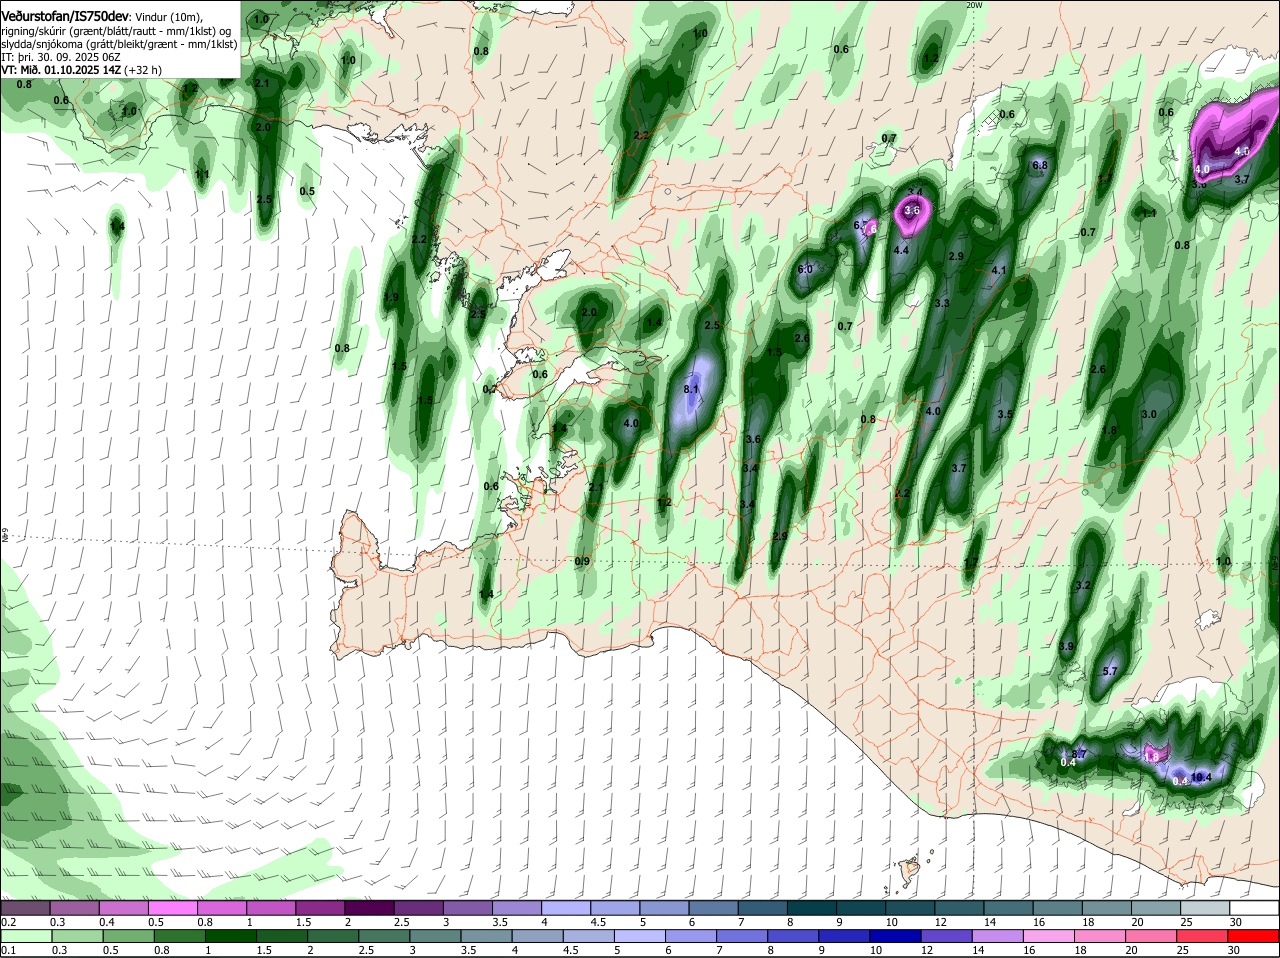The image size is (1280, 958).
Task: Click the 3.9 precipitation value label
Action: (x=1066, y=647)
